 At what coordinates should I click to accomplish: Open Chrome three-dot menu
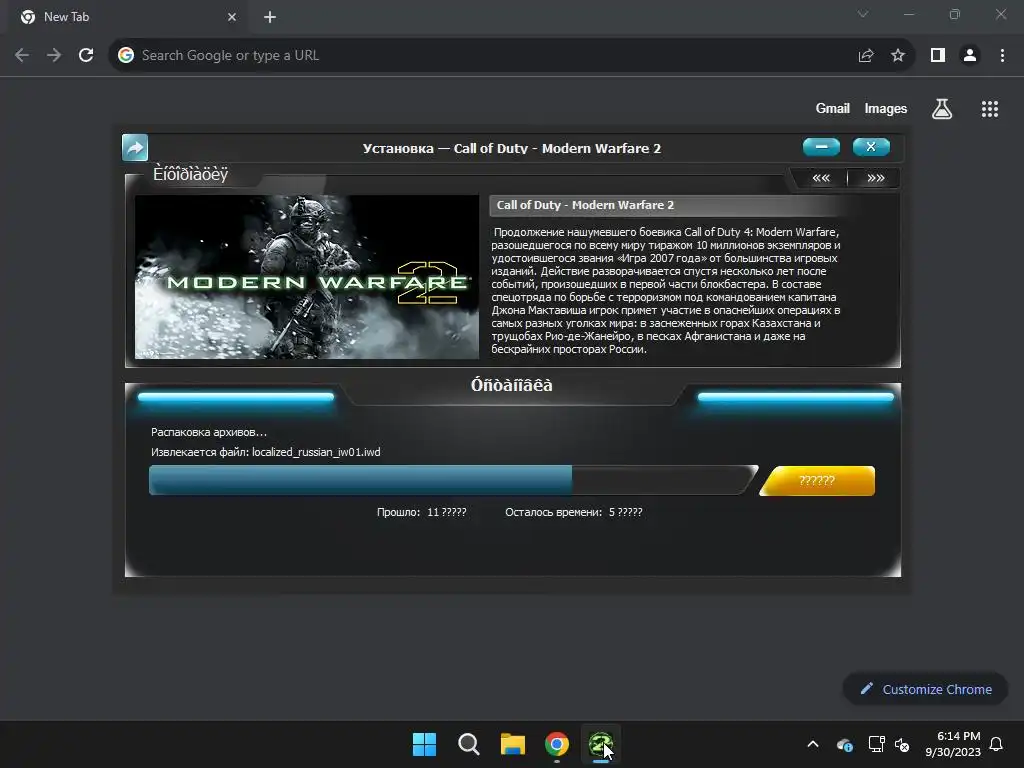(1002, 56)
